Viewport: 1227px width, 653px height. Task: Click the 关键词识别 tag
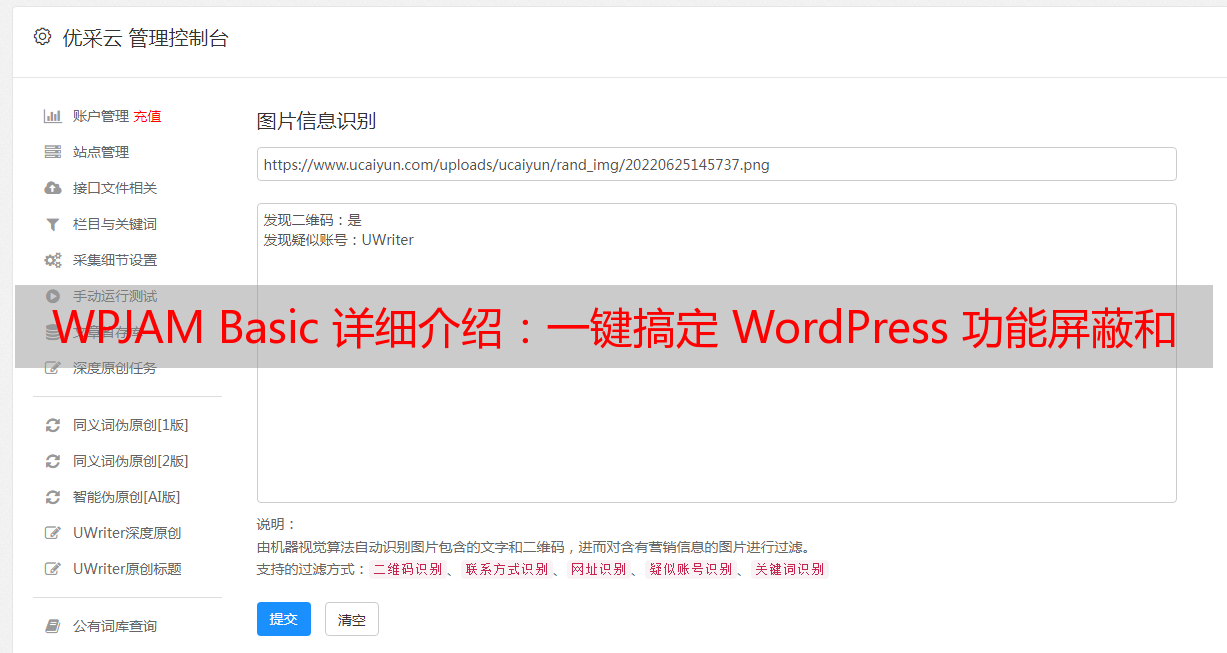click(790, 569)
